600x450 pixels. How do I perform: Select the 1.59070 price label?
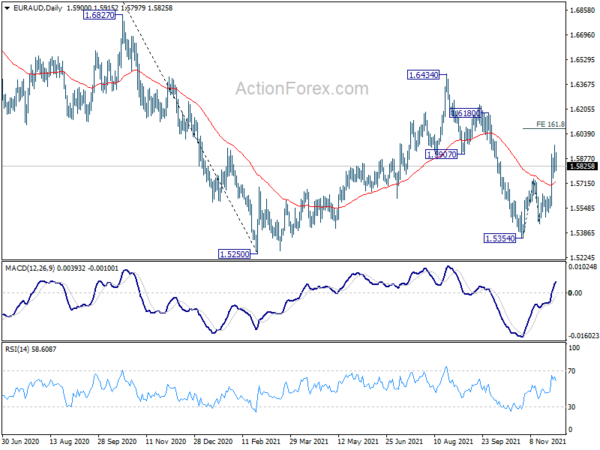point(441,154)
